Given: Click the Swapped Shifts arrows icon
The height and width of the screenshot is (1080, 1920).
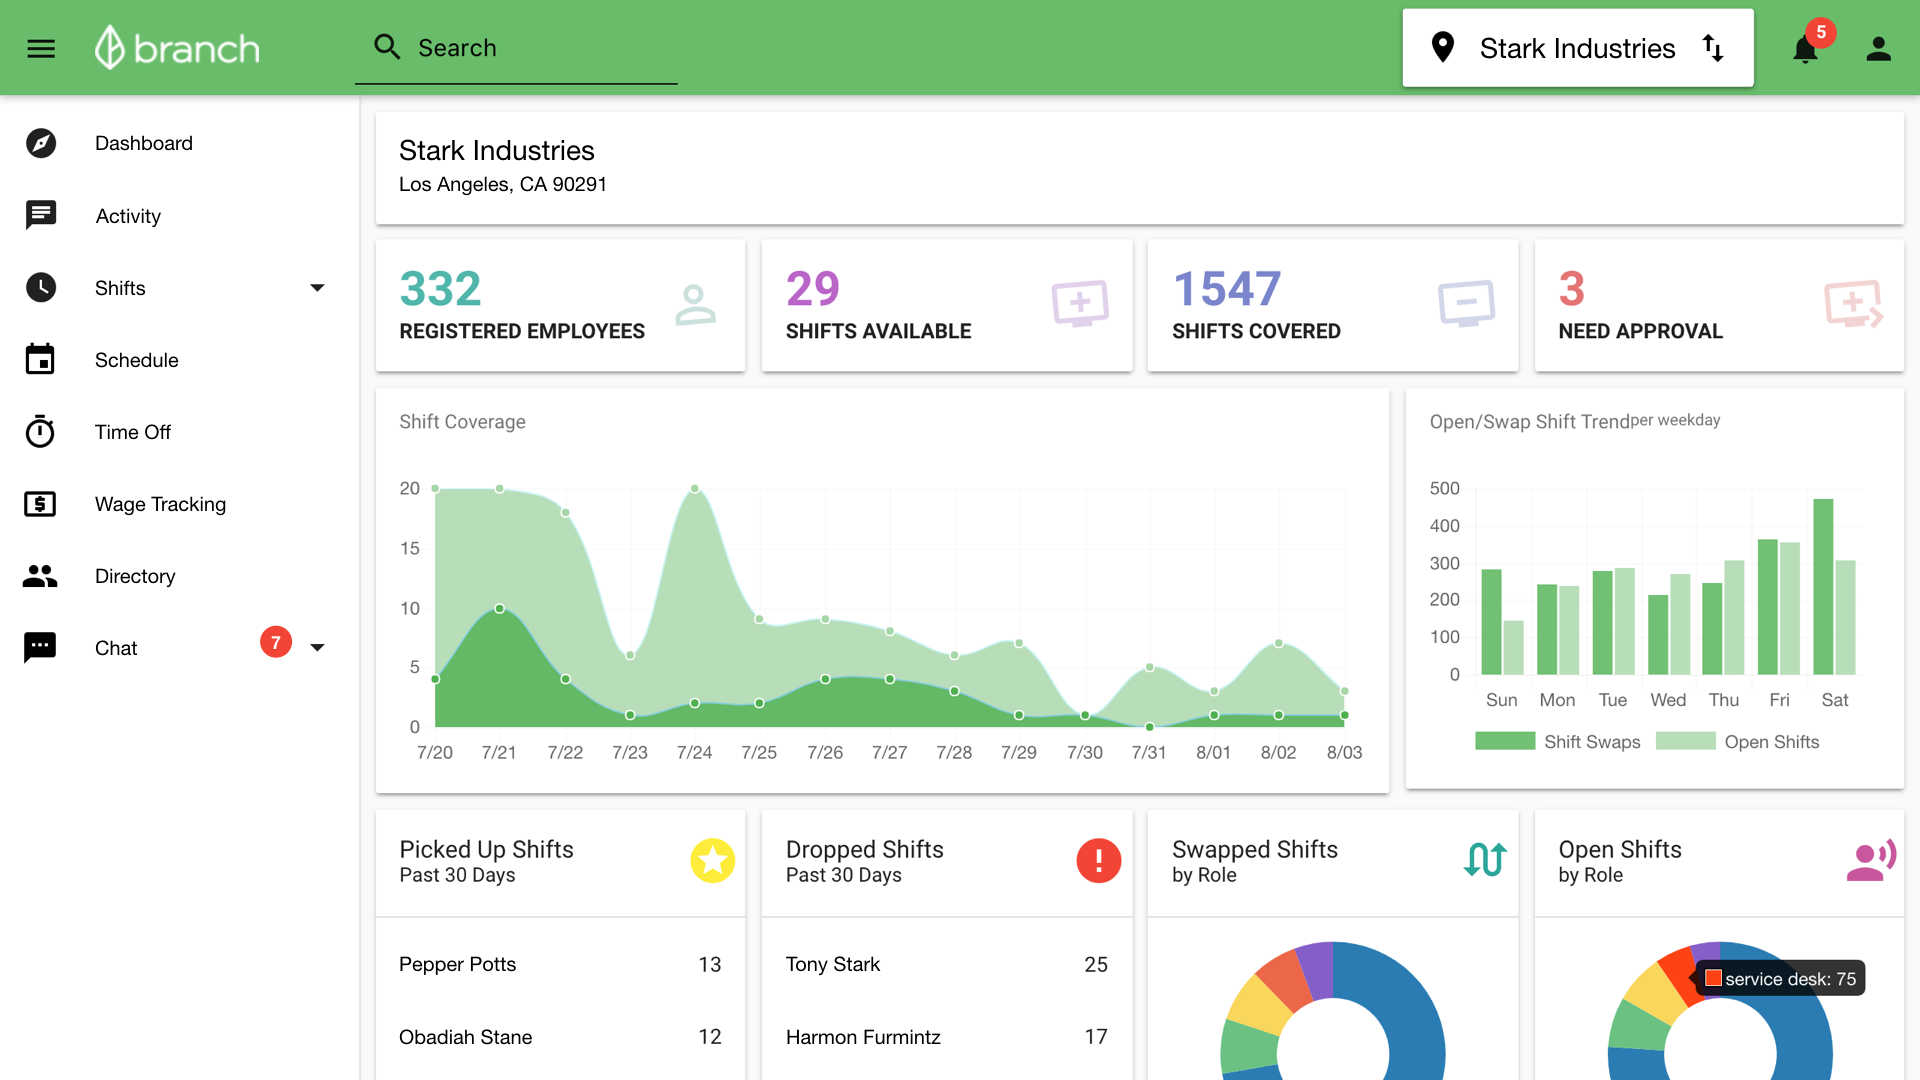Looking at the screenshot, I should [1484, 860].
